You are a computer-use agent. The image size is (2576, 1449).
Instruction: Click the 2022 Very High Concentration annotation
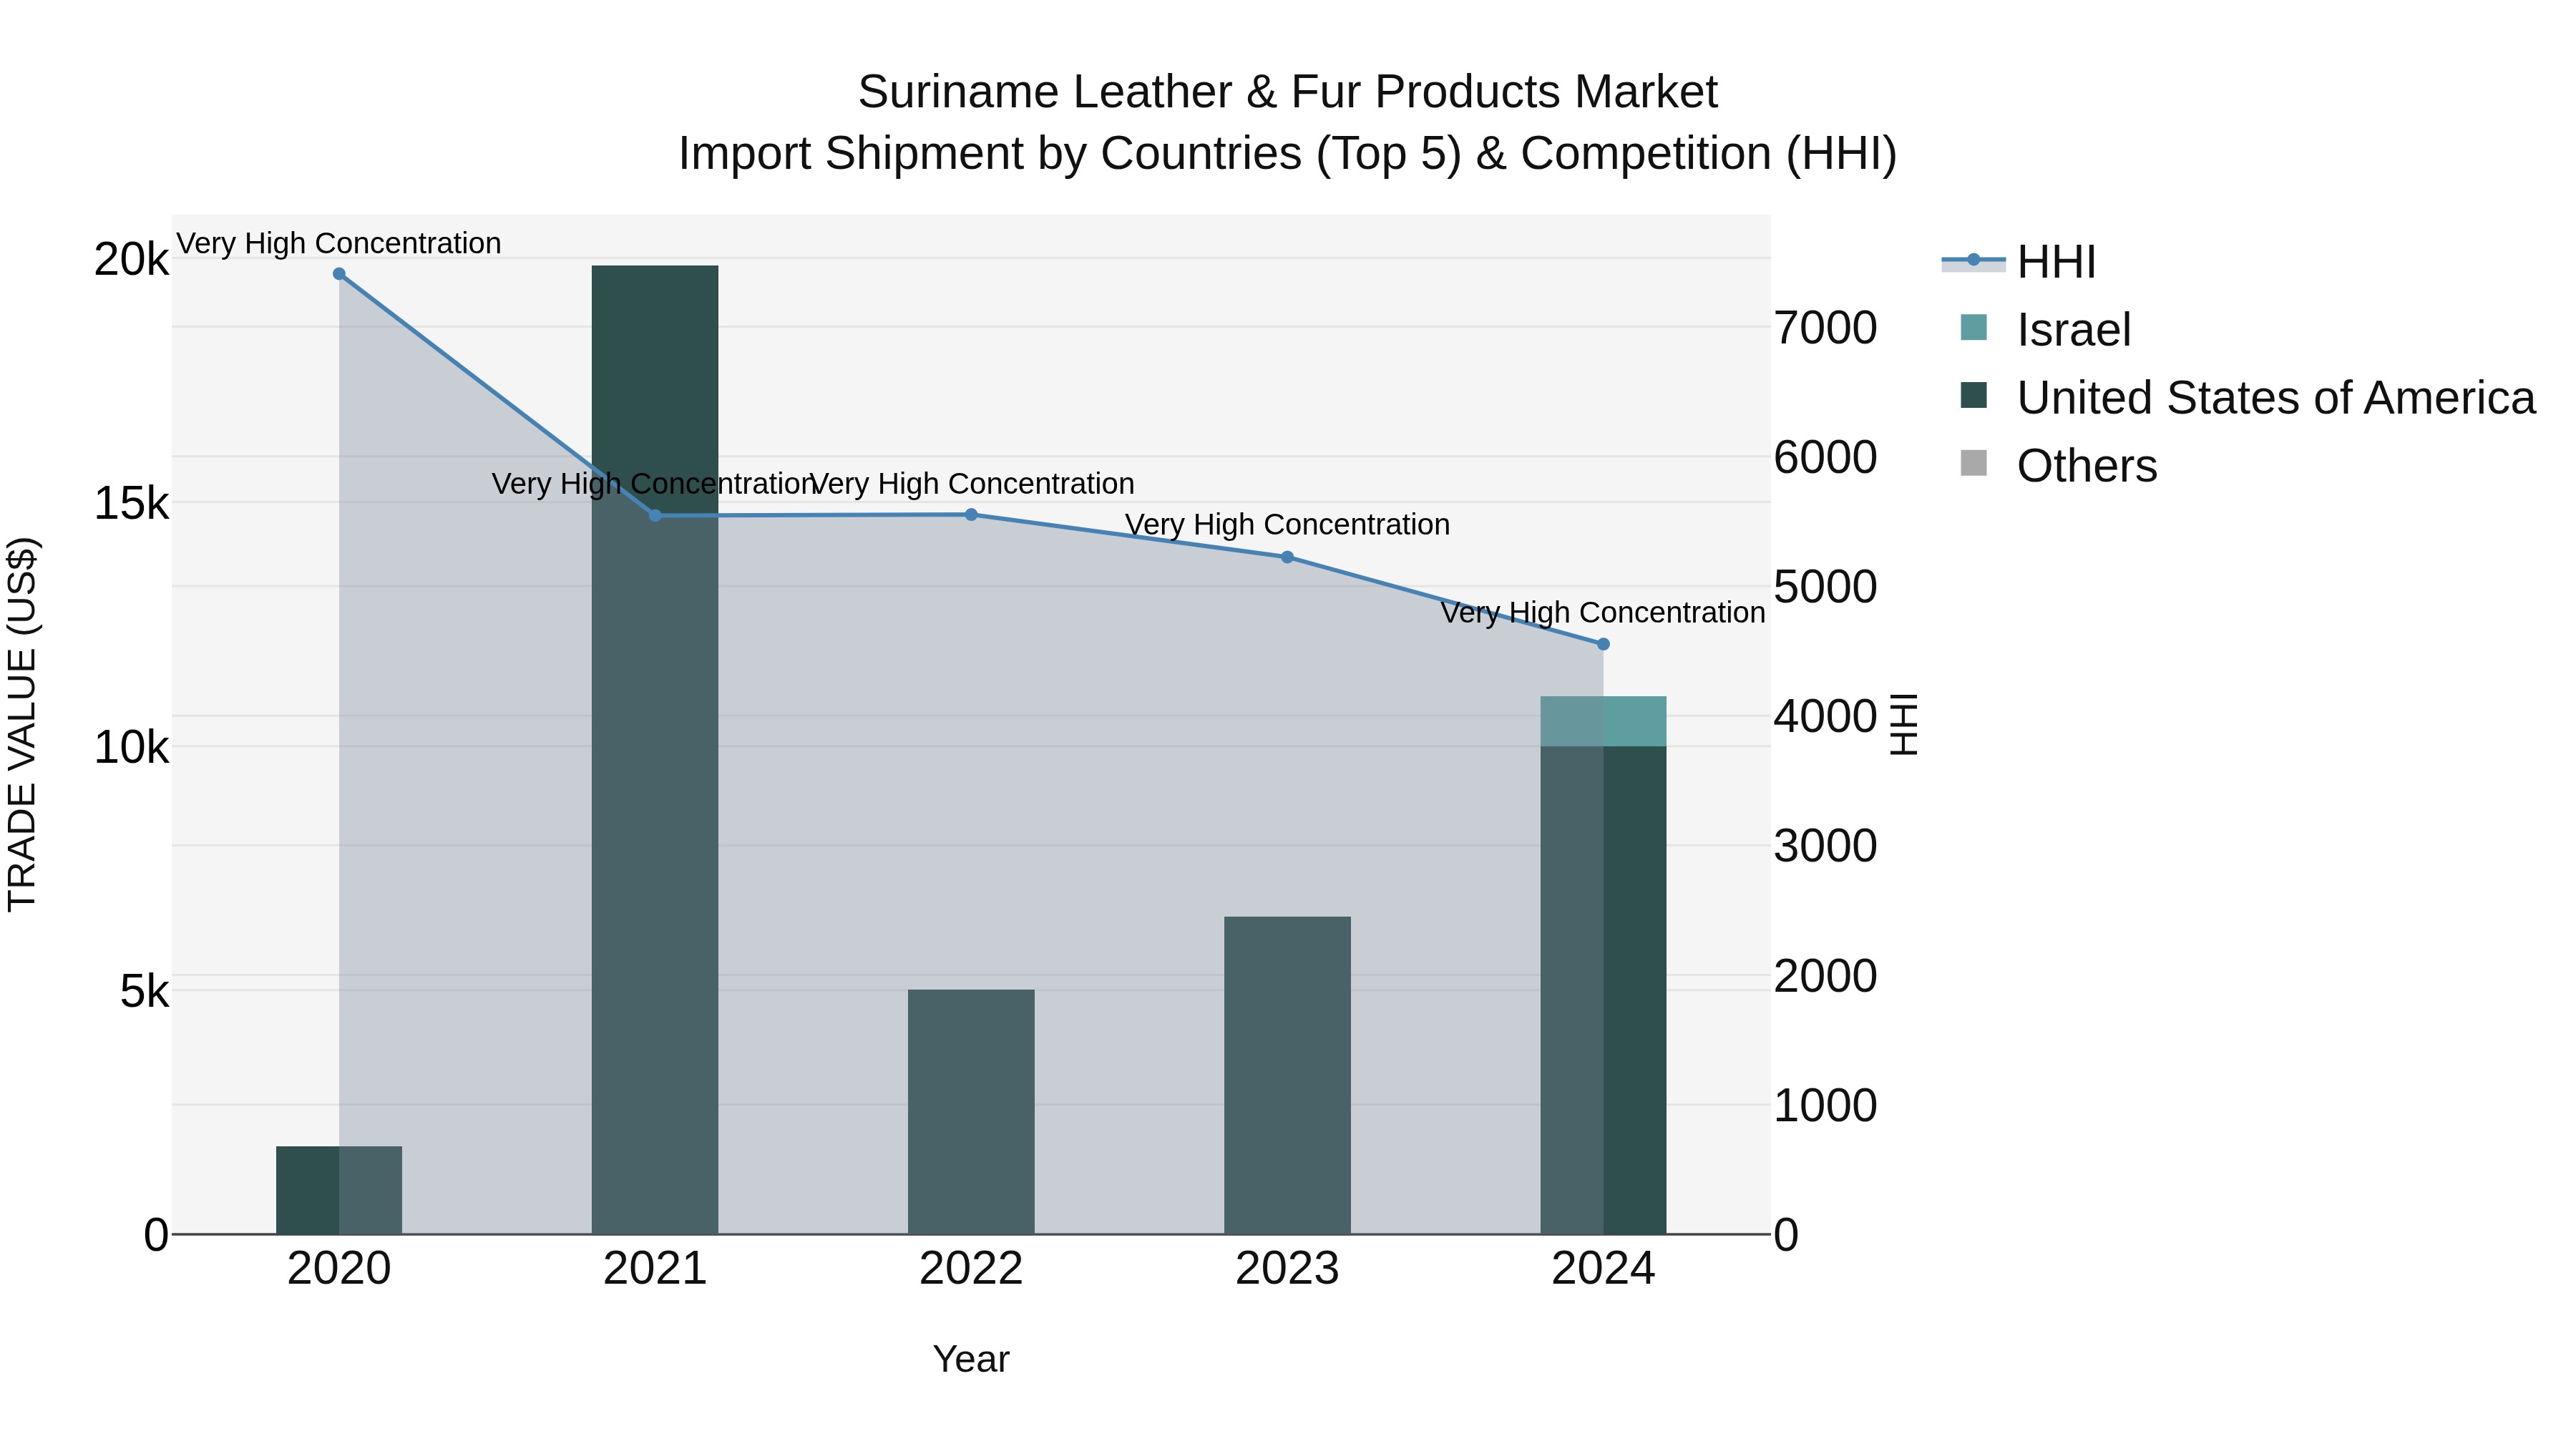[971, 484]
